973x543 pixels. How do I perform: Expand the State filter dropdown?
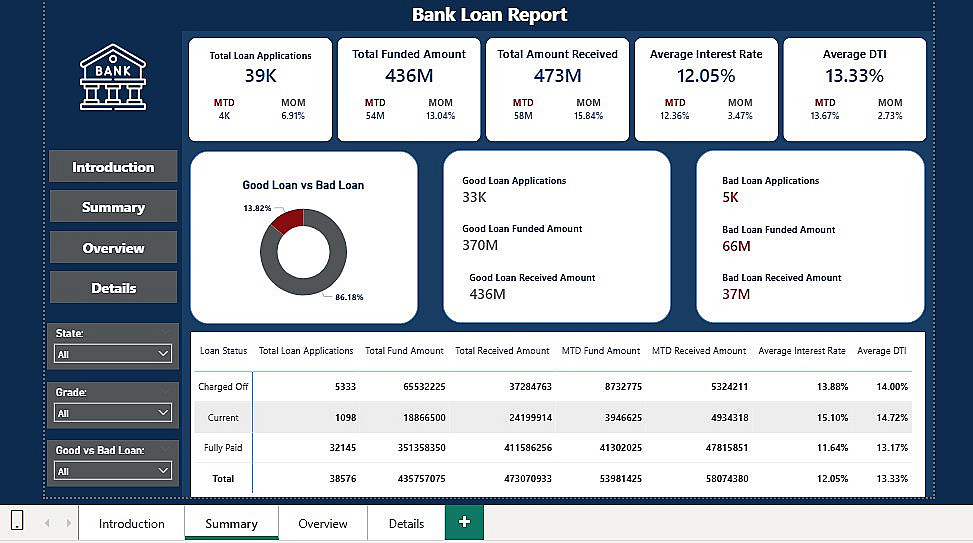pos(112,354)
